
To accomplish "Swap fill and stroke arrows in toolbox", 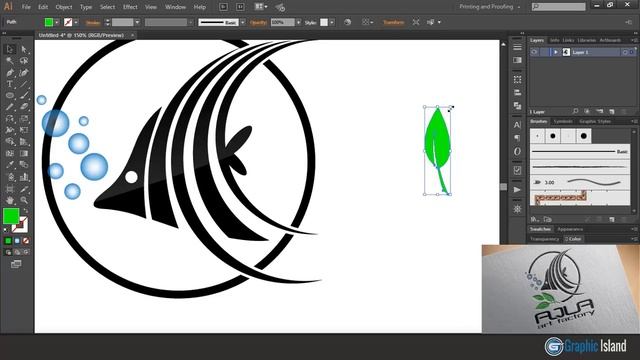I will point(25,211).
